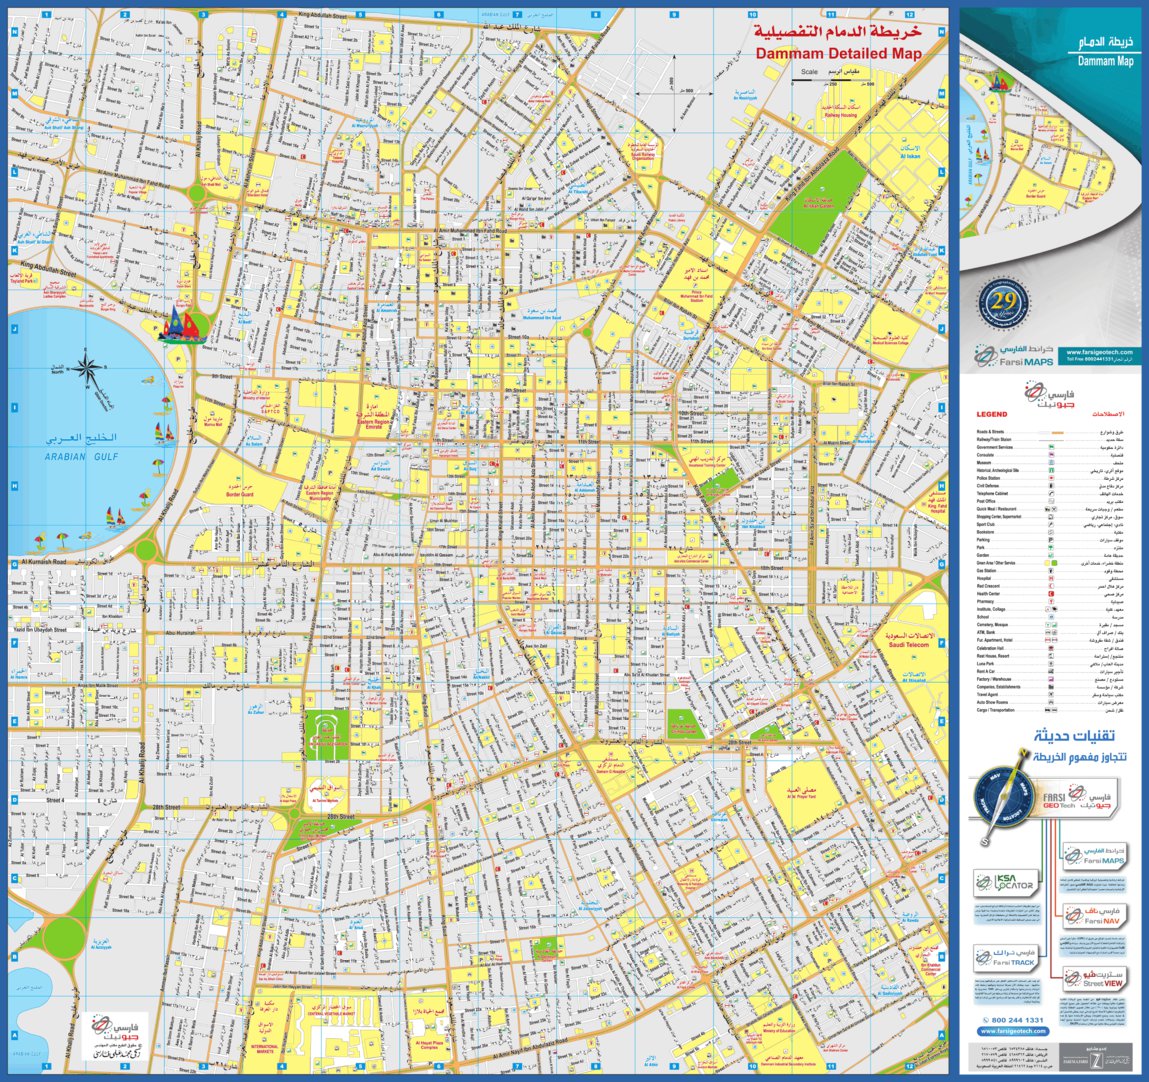The height and width of the screenshot is (1082, 1149).
Task: Click the north compass rose on the gulf
Action: coord(88,371)
